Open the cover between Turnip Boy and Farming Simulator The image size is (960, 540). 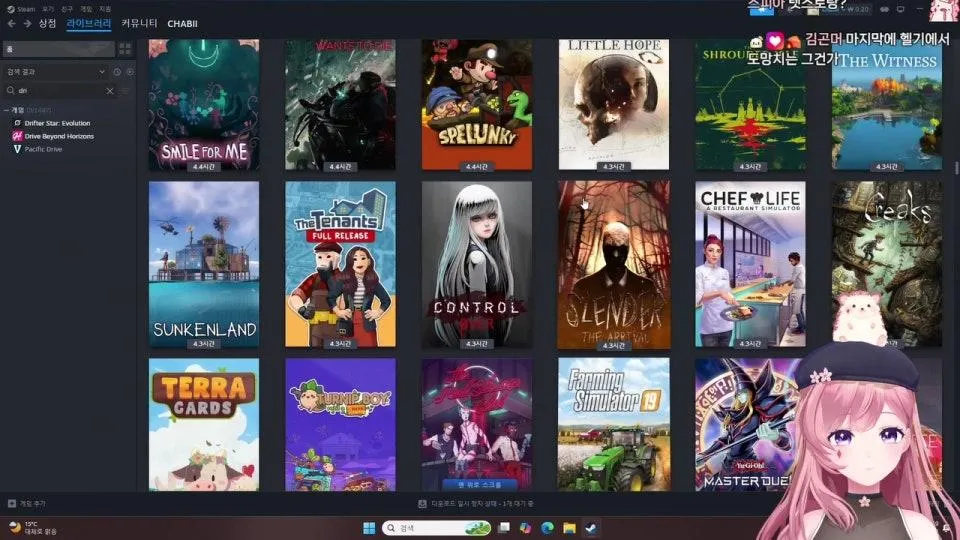pos(477,424)
